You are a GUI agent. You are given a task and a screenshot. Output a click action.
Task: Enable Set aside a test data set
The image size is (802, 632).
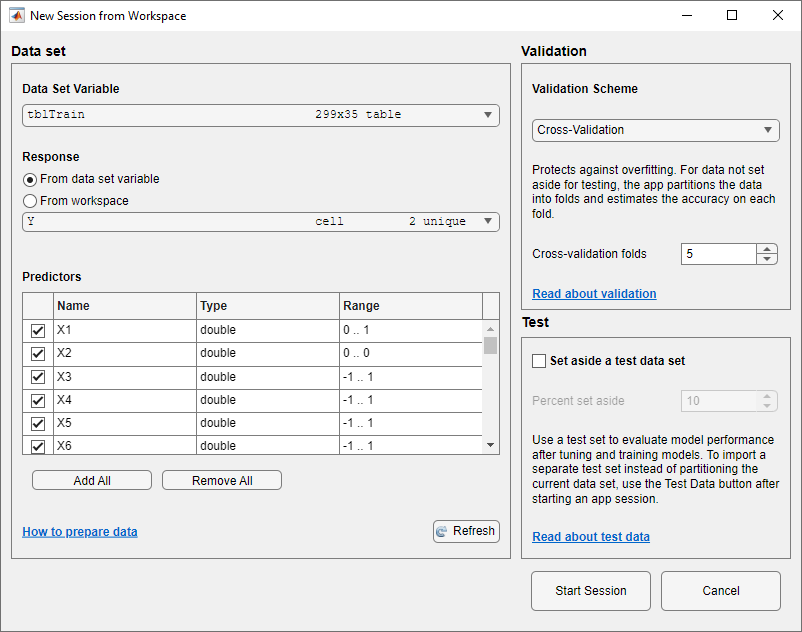[539, 361]
